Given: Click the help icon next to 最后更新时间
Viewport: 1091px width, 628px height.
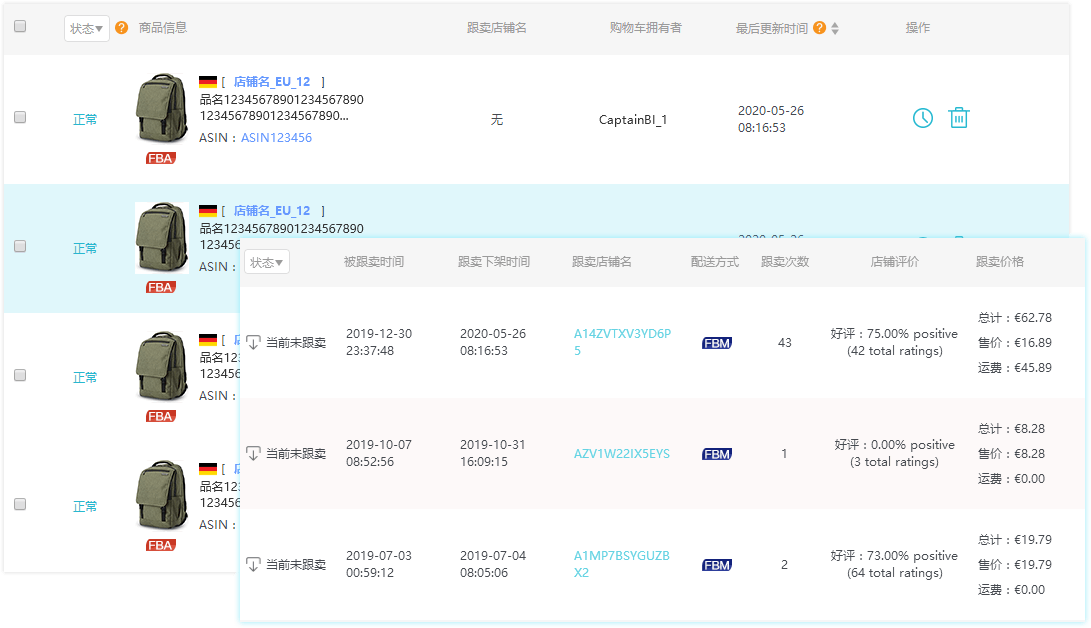Looking at the screenshot, I should [x=820, y=28].
